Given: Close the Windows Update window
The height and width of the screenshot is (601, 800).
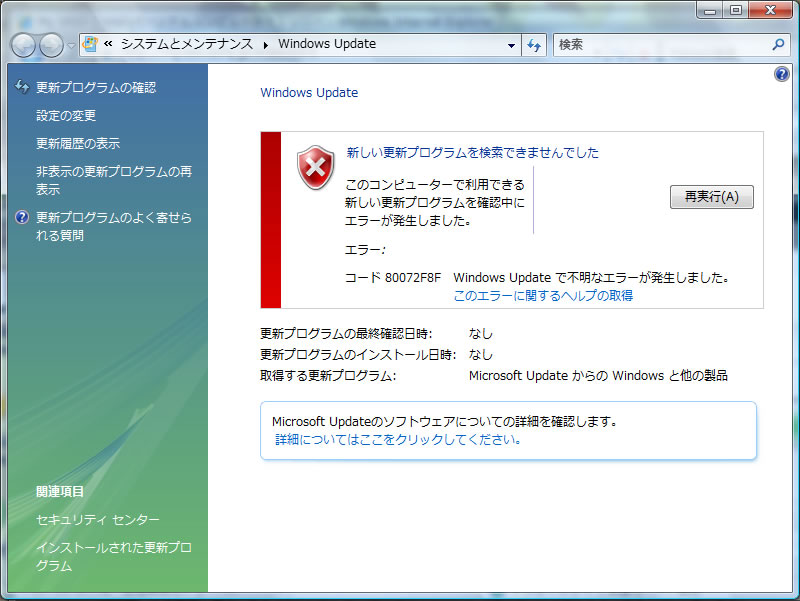Looking at the screenshot, I should [x=770, y=10].
